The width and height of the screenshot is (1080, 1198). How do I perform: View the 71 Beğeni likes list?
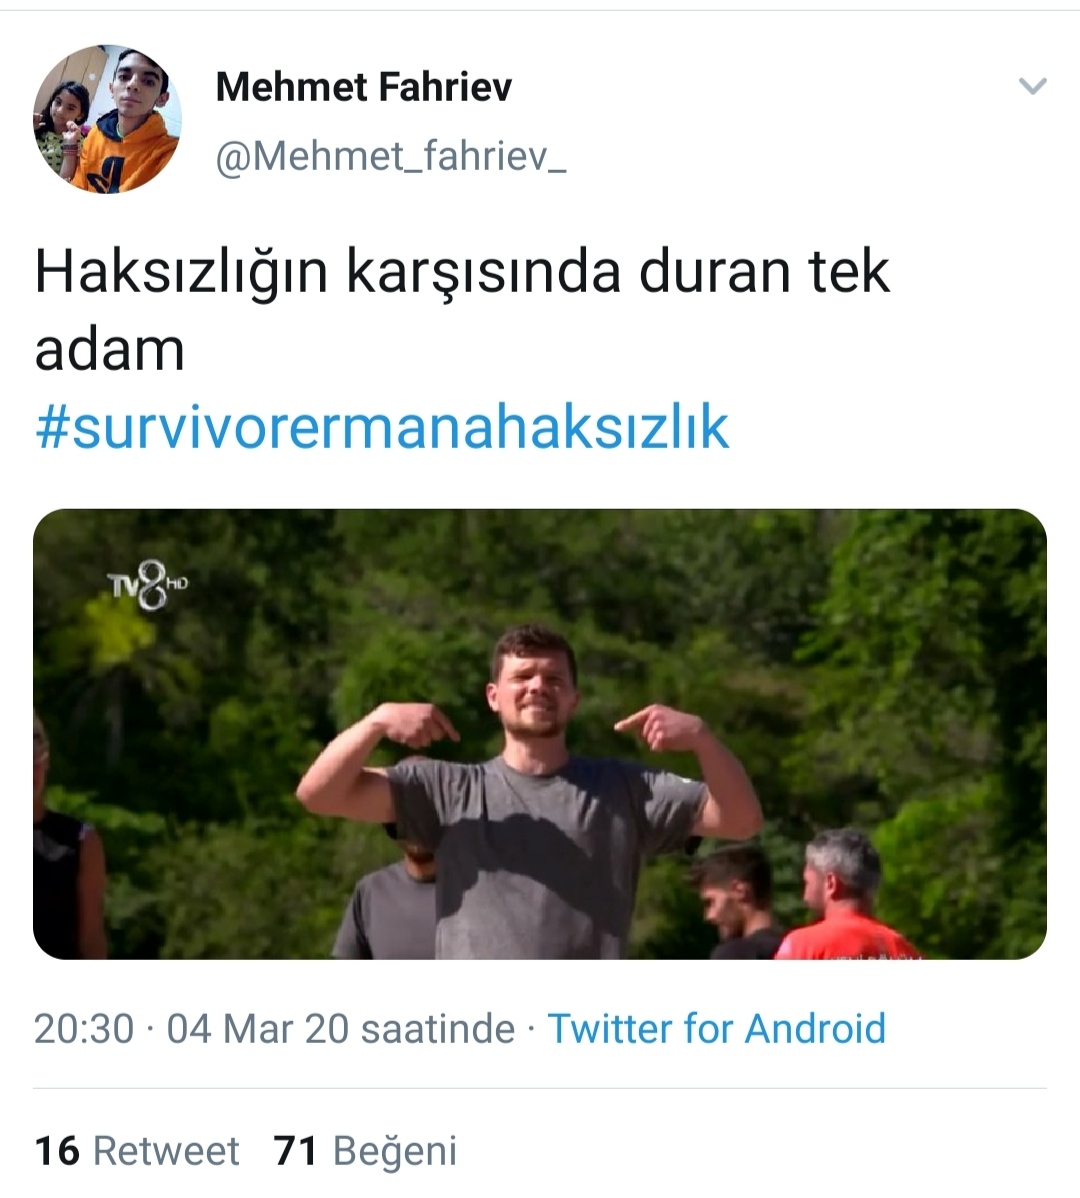click(365, 1151)
